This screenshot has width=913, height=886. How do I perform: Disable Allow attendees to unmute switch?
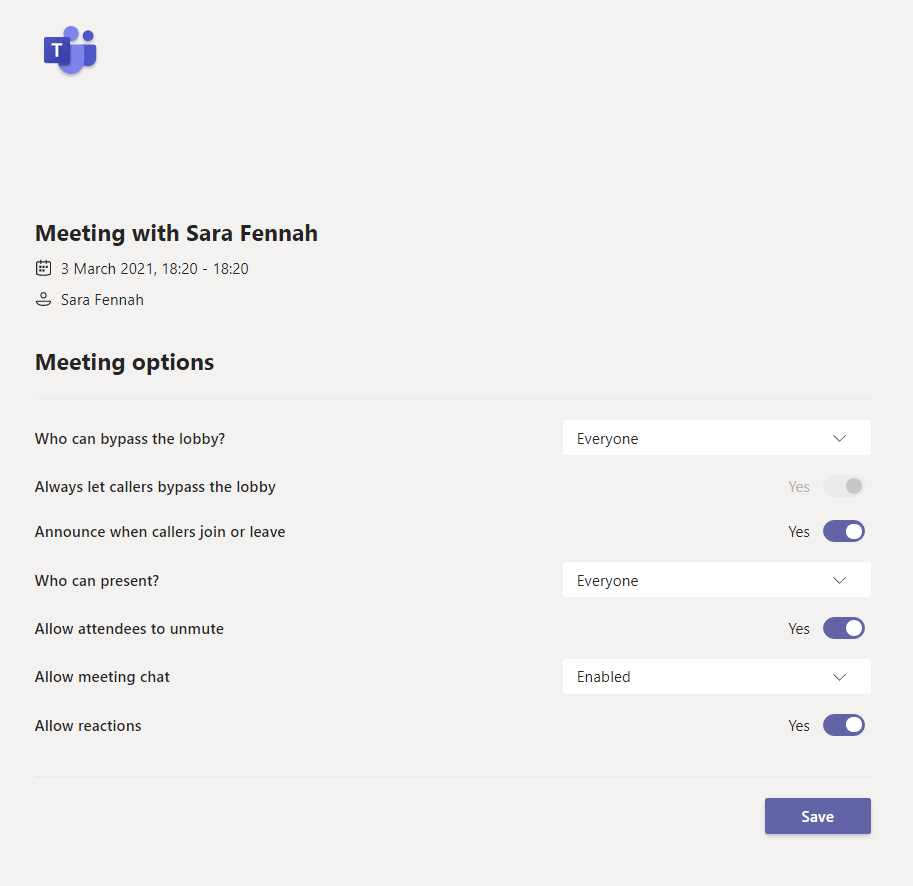[843, 628]
